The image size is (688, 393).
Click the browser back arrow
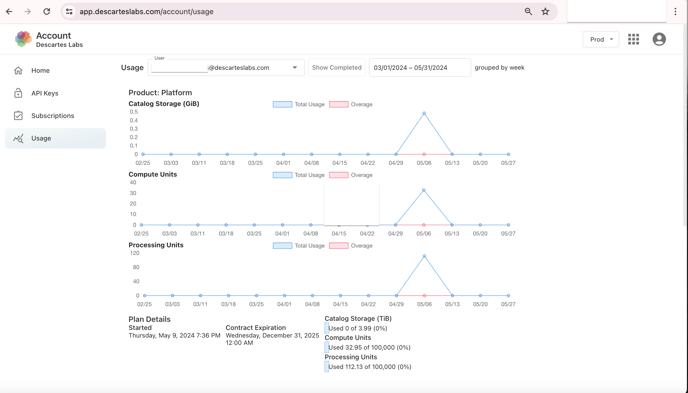(x=9, y=11)
